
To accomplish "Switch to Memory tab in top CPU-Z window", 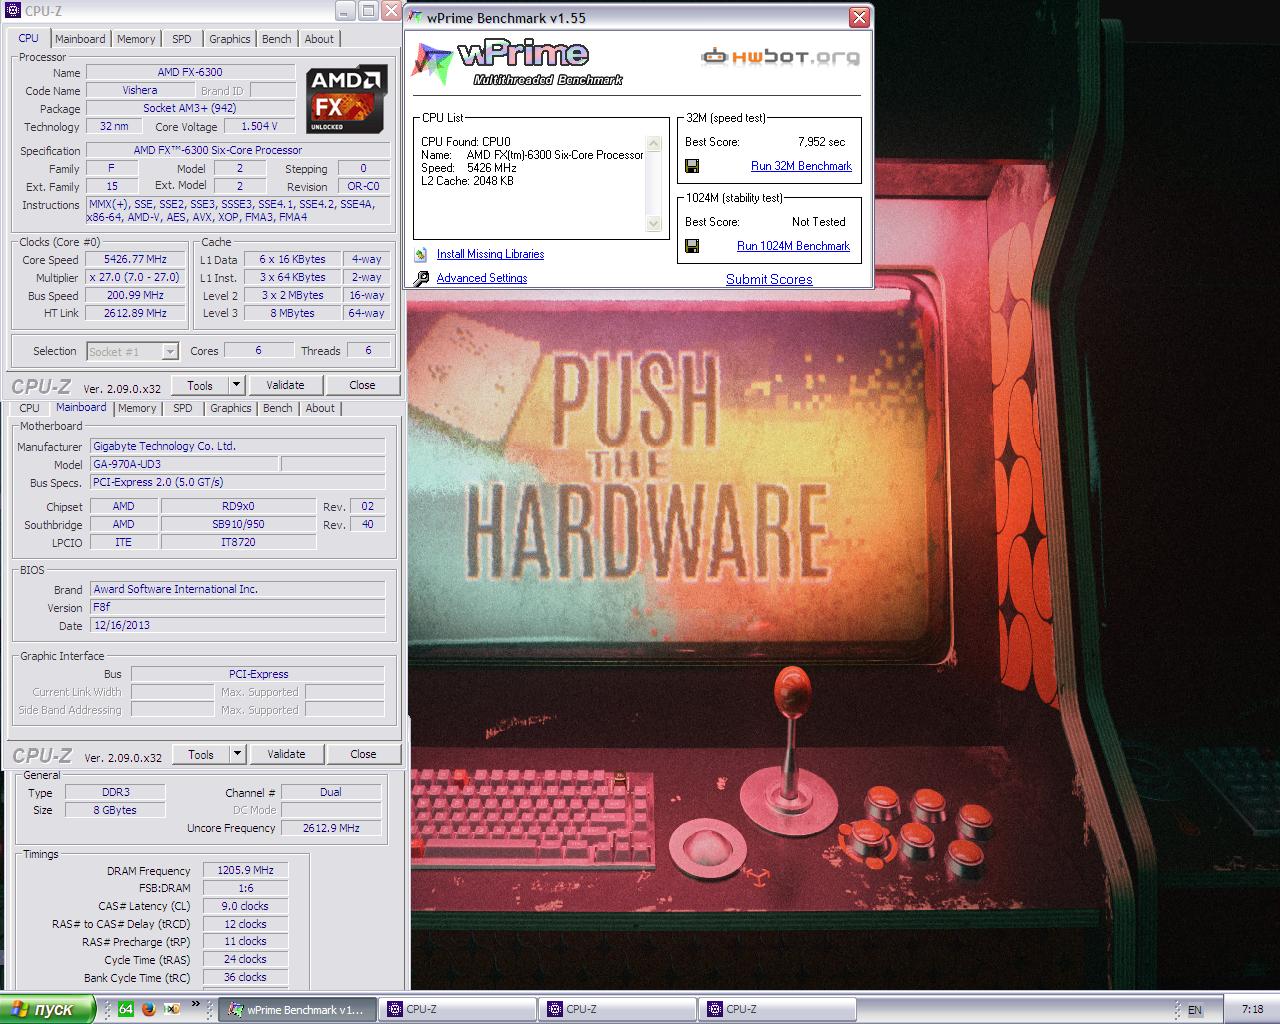I will pyautogui.click(x=136, y=39).
